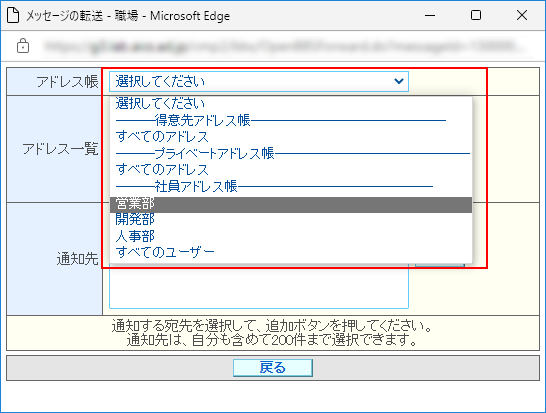Click the lock icon in address bar
The height and width of the screenshot is (413, 546).
click(x=23, y=46)
